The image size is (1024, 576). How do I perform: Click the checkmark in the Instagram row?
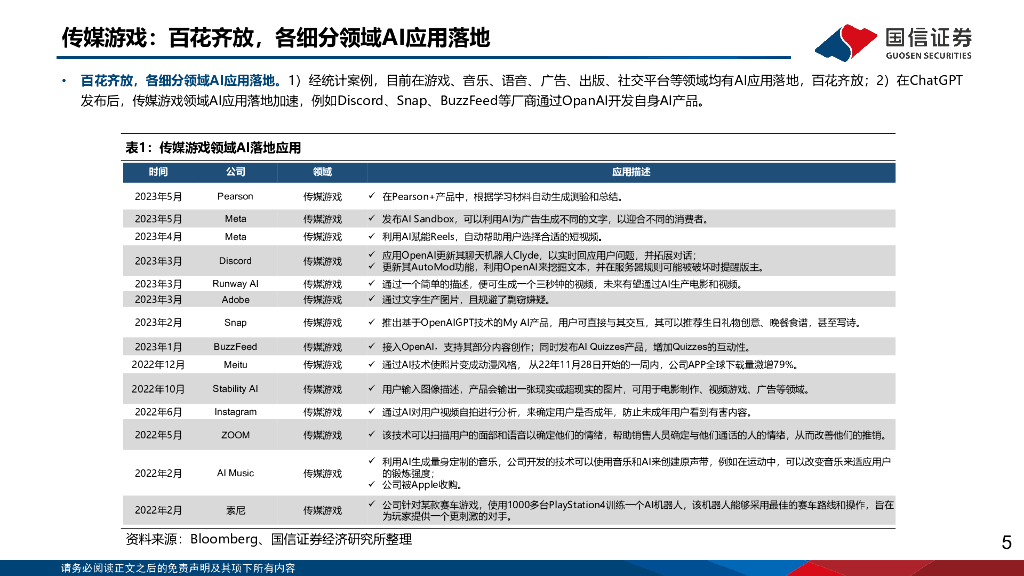pos(371,411)
